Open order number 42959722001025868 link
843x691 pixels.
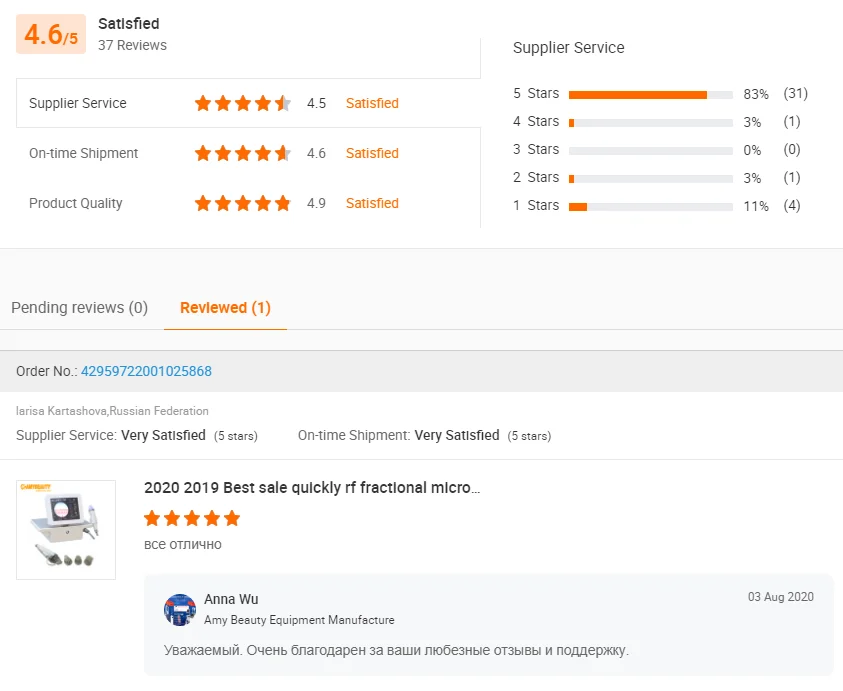(146, 371)
